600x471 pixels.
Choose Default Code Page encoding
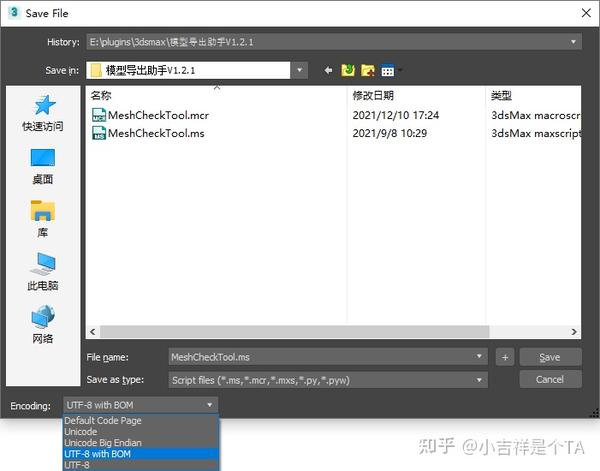point(141,420)
